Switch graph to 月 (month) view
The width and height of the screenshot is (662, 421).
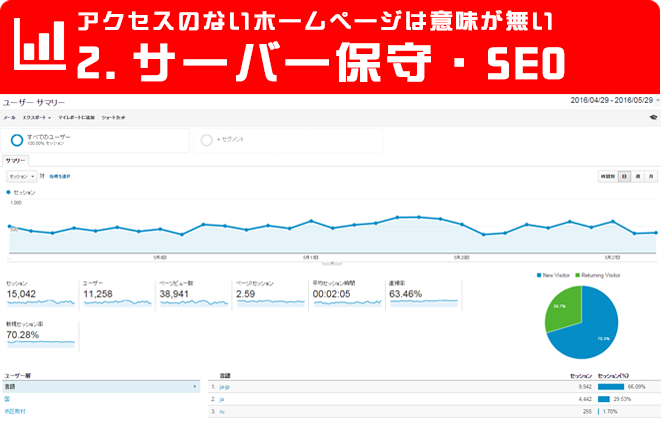[x=651, y=176]
